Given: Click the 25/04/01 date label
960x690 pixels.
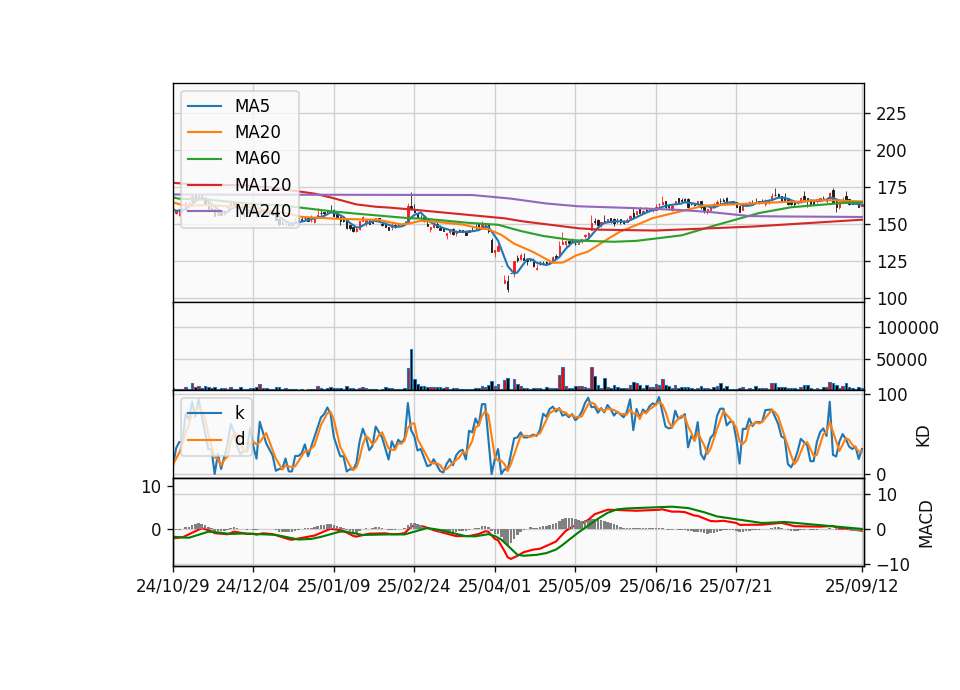Looking at the screenshot, I should pos(495,586).
